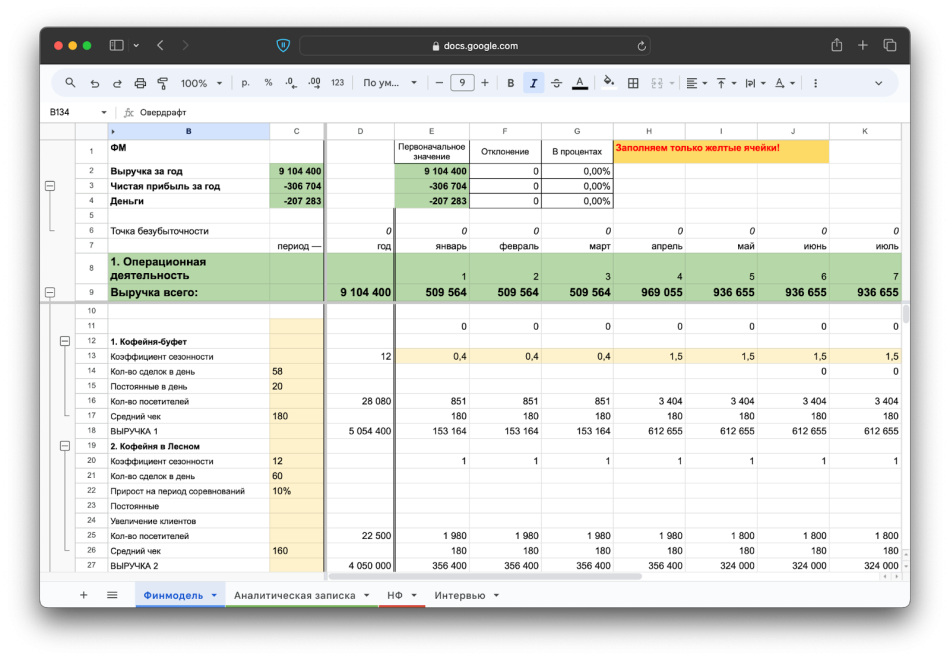Screen dimensions: 950x660
Task: Open the fill color bucket
Action: [609, 83]
